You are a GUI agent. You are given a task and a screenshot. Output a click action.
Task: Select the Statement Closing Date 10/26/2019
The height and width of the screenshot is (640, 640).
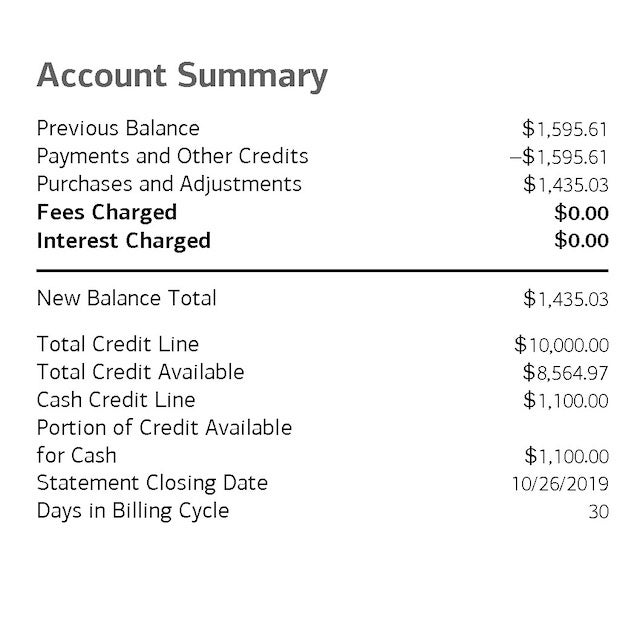tap(560, 484)
